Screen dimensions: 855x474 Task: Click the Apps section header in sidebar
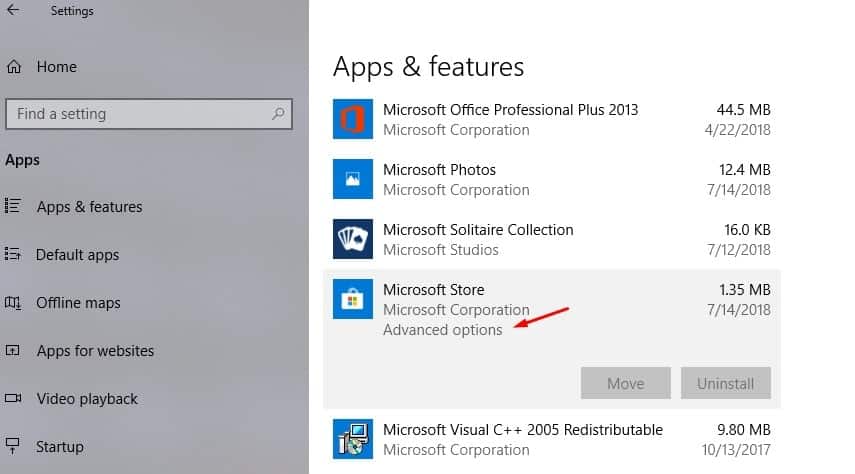[22, 160]
